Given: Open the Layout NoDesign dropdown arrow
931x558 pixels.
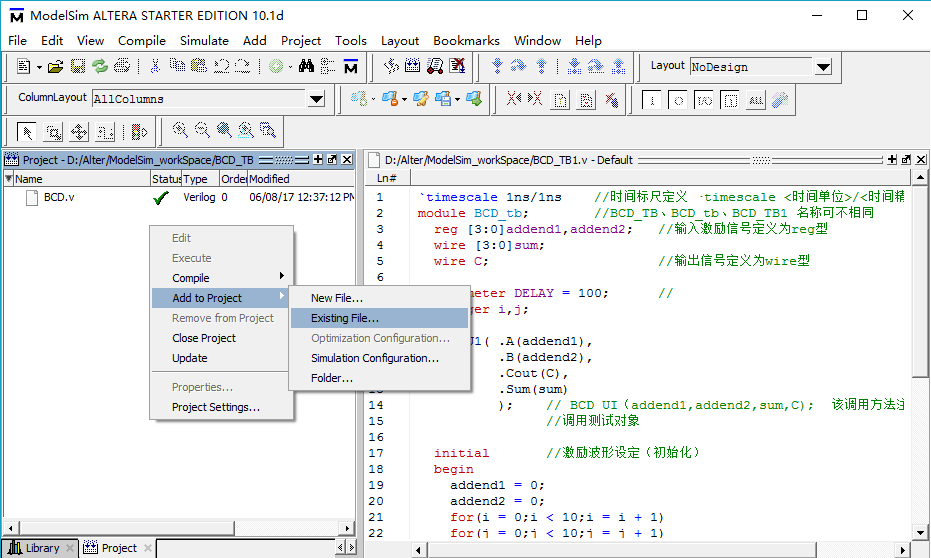Looking at the screenshot, I should [x=823, y=67].
